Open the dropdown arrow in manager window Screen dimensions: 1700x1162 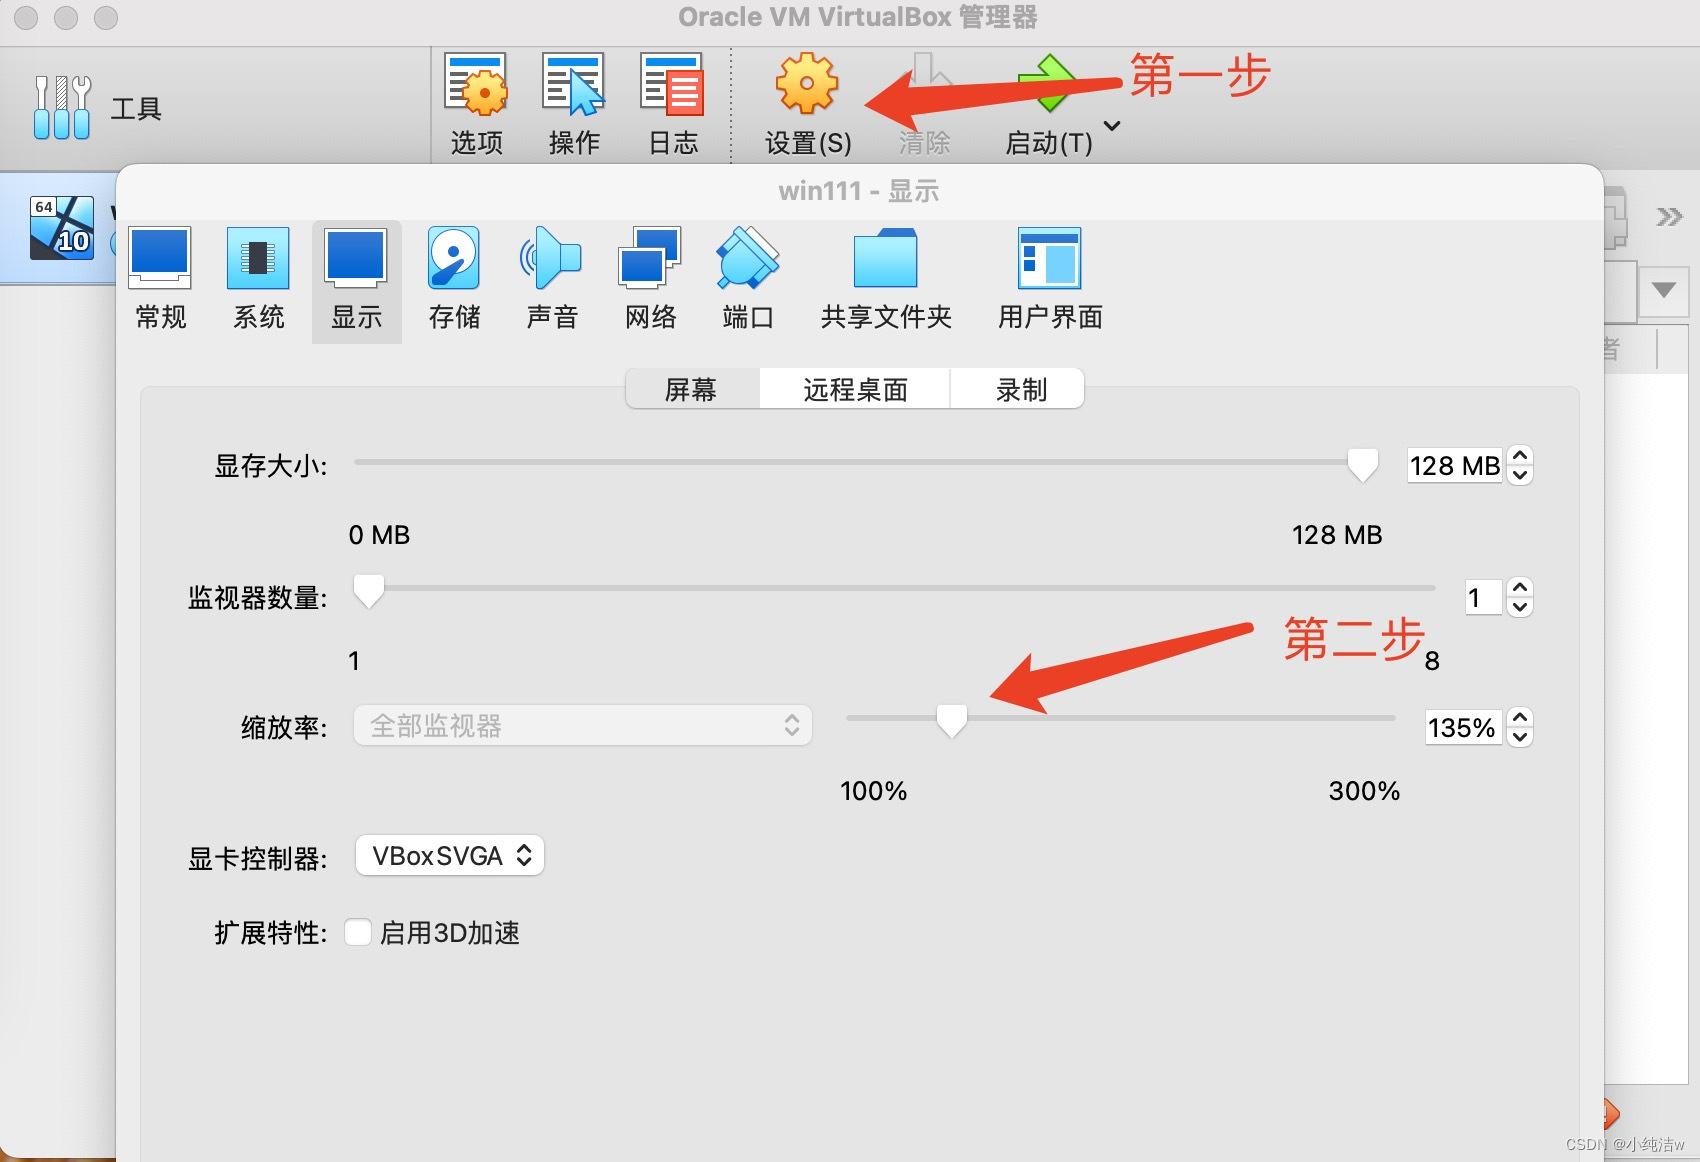[1664, 290]
